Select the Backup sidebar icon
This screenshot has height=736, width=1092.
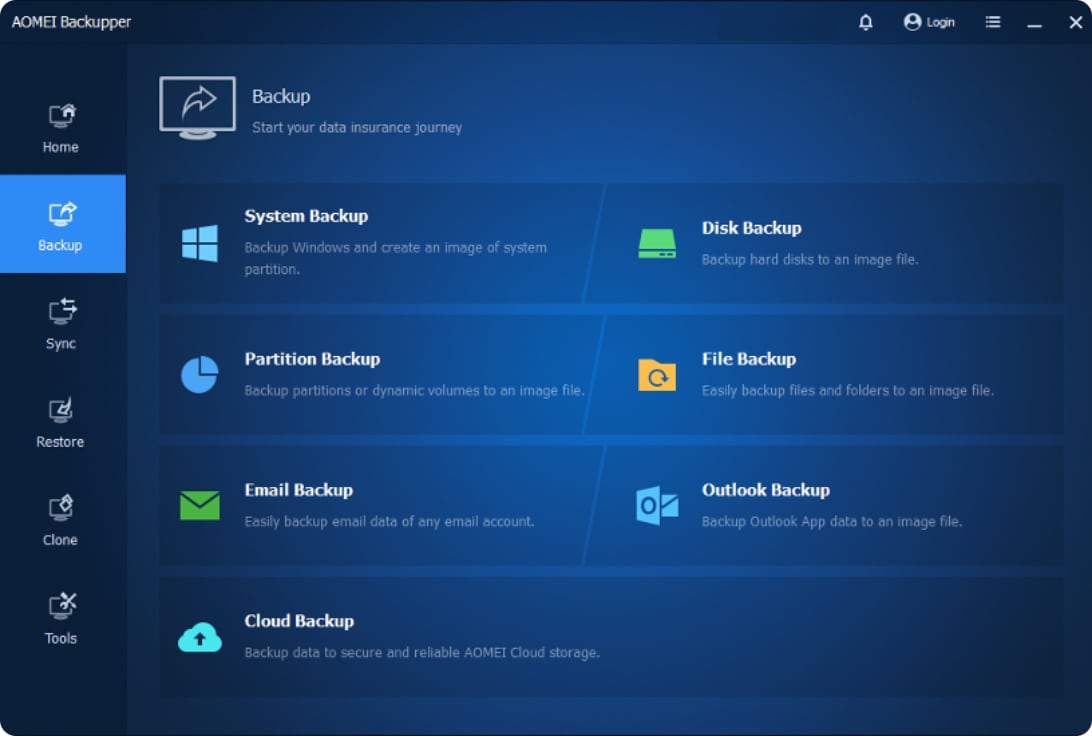61,214
